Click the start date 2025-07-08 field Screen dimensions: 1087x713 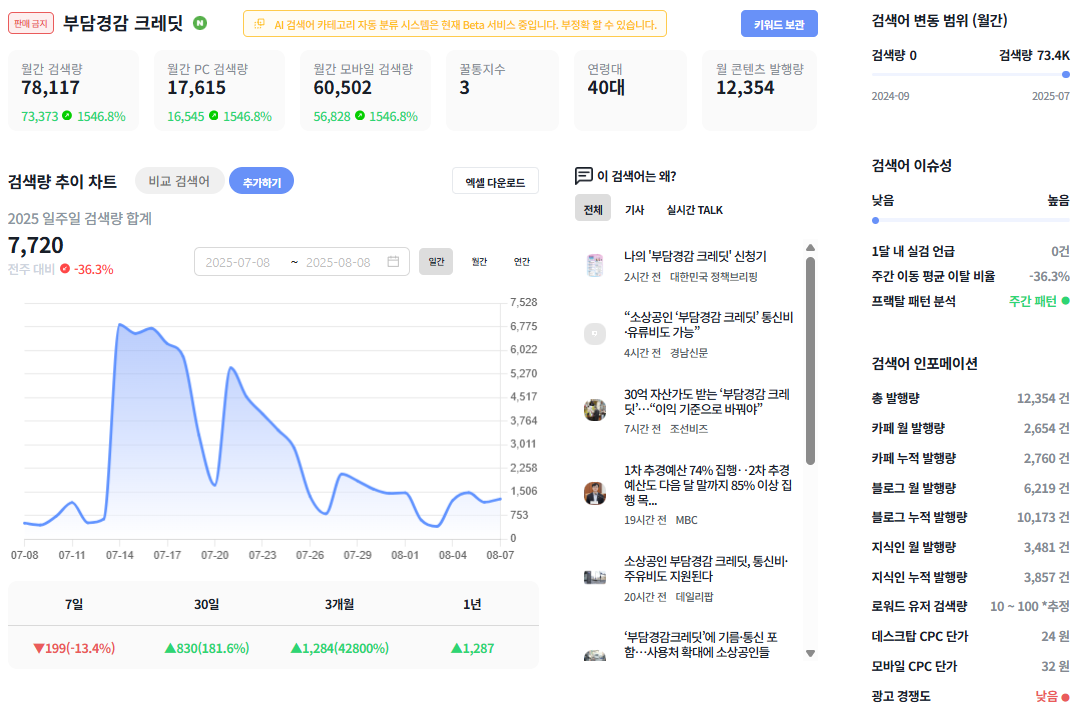pos(238,262)
